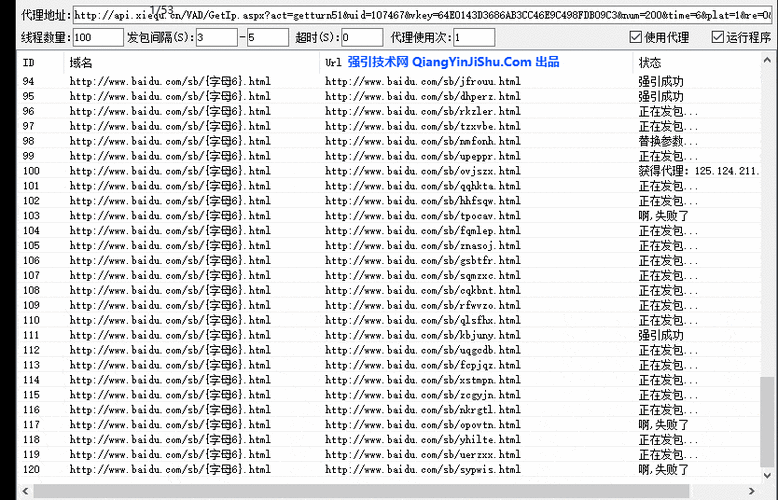Viewport: 778px width, 500px height.
Task: Click URL ending in uqgcdb.html
Action: tap(423, 350)
